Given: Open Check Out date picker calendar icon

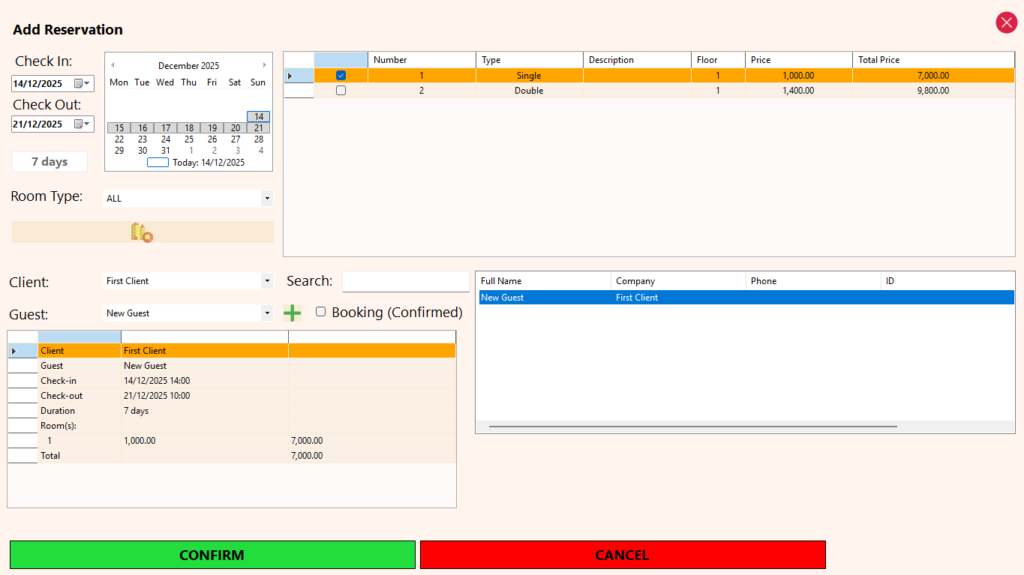Looking at the screenshot, I should (82, 125).
